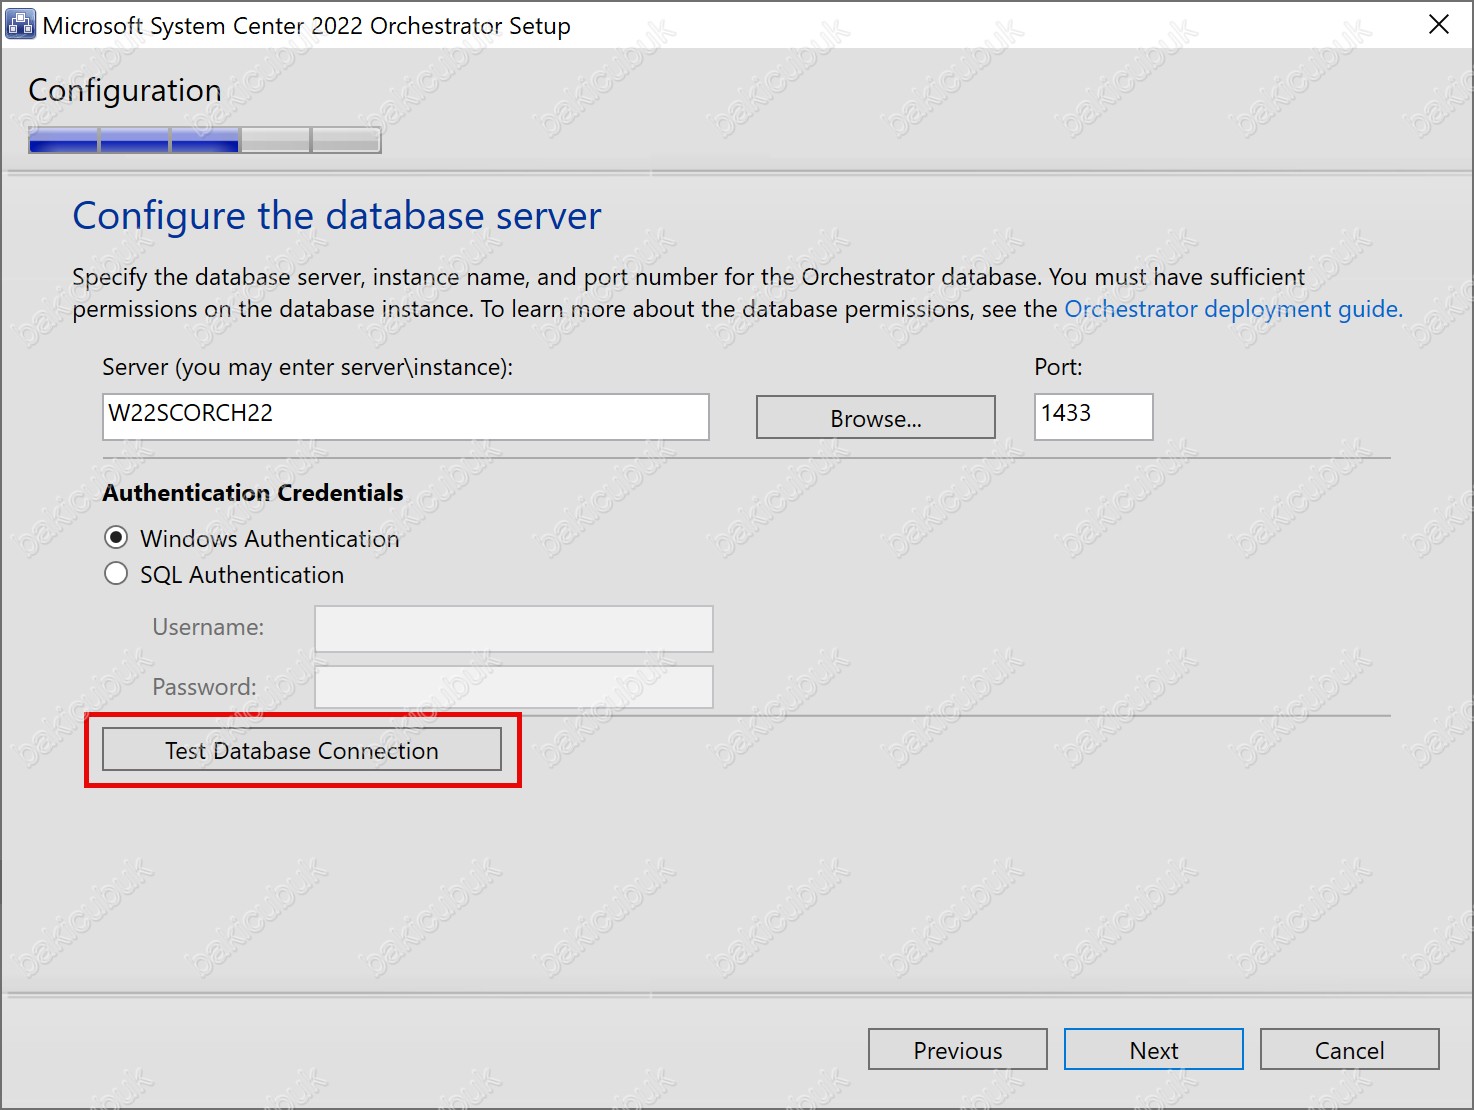This screenshot has width=1474, height=1110.
Task: Open Browse for database server
Action: (876, 417)
